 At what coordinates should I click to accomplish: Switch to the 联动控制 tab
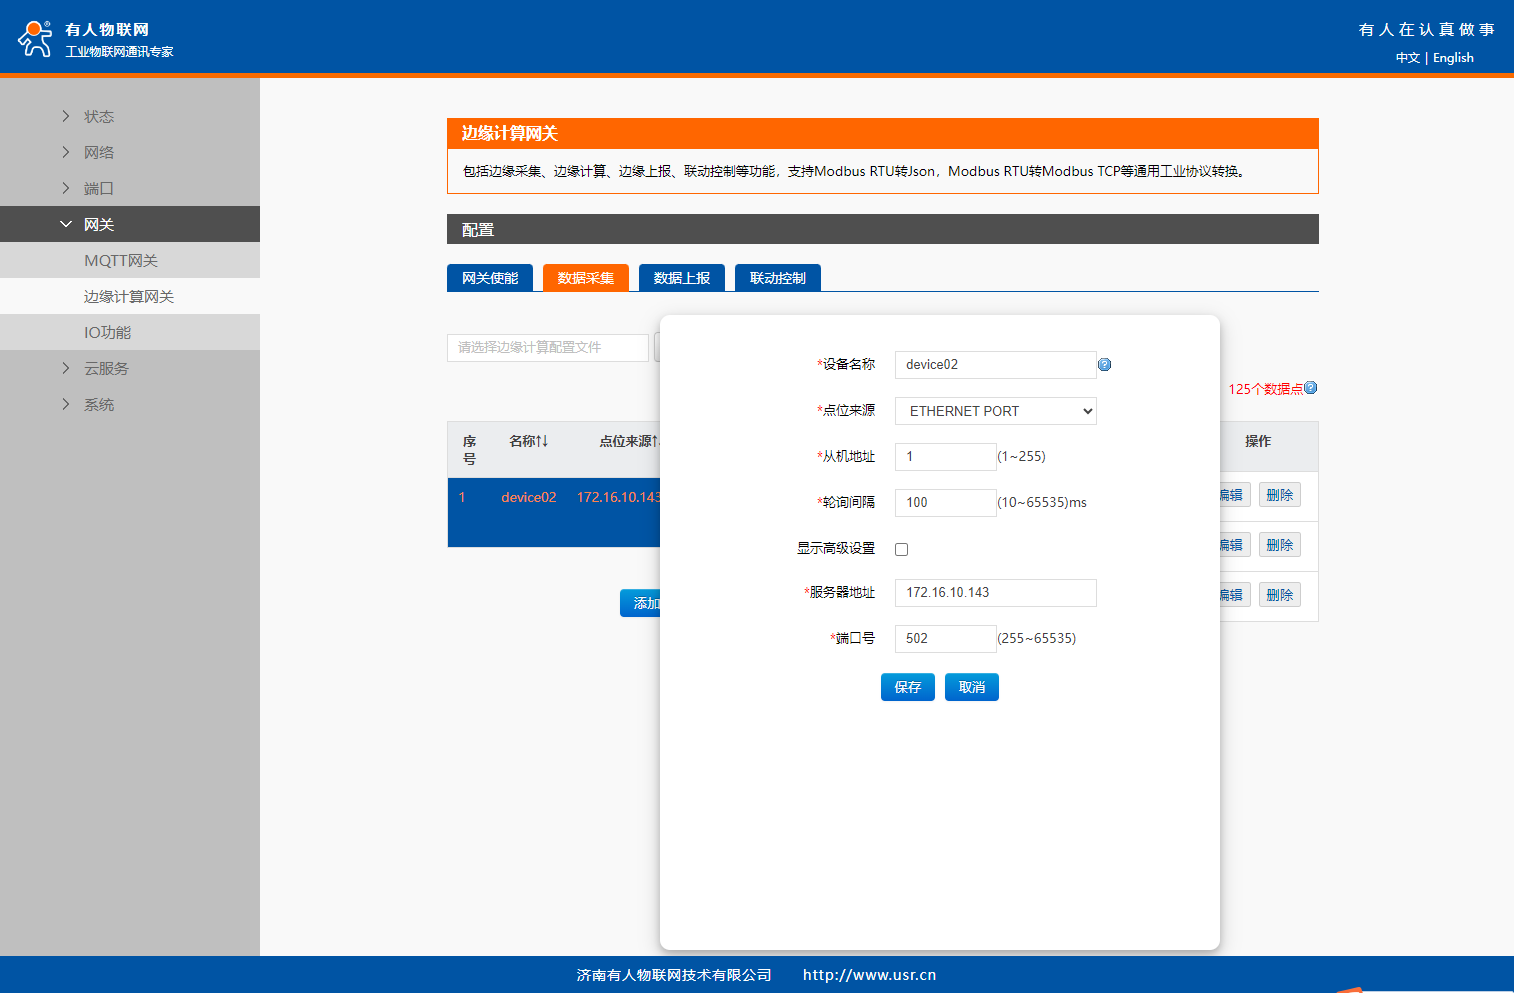click(777, 278)
